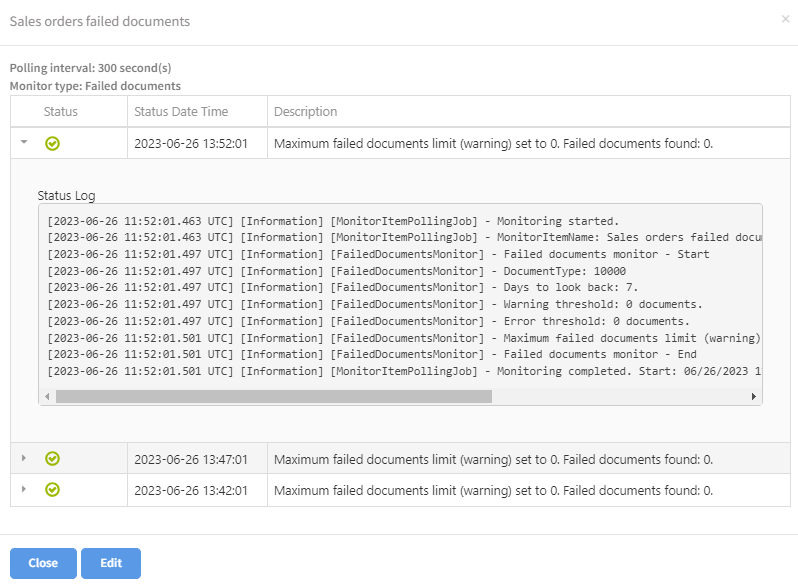Dismiss dialog using the top-right X icon
This screenshot has height=588, width=798.
(x=785, y=19)
